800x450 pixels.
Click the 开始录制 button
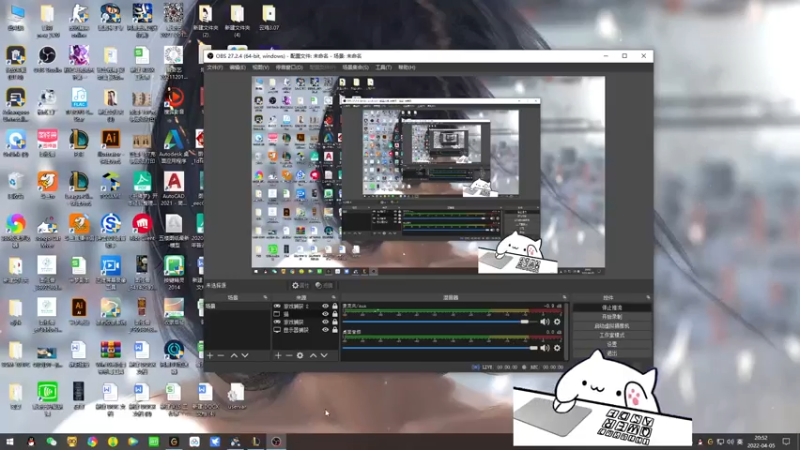pos(612,317)
